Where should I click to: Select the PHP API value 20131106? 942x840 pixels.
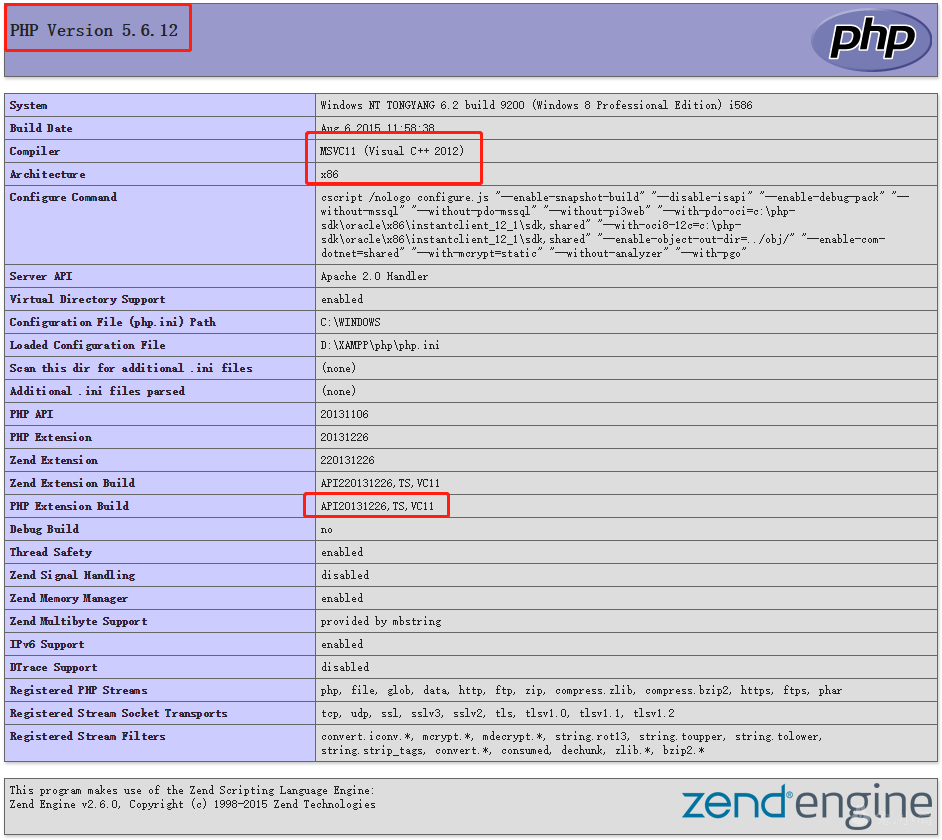point(347,414)
